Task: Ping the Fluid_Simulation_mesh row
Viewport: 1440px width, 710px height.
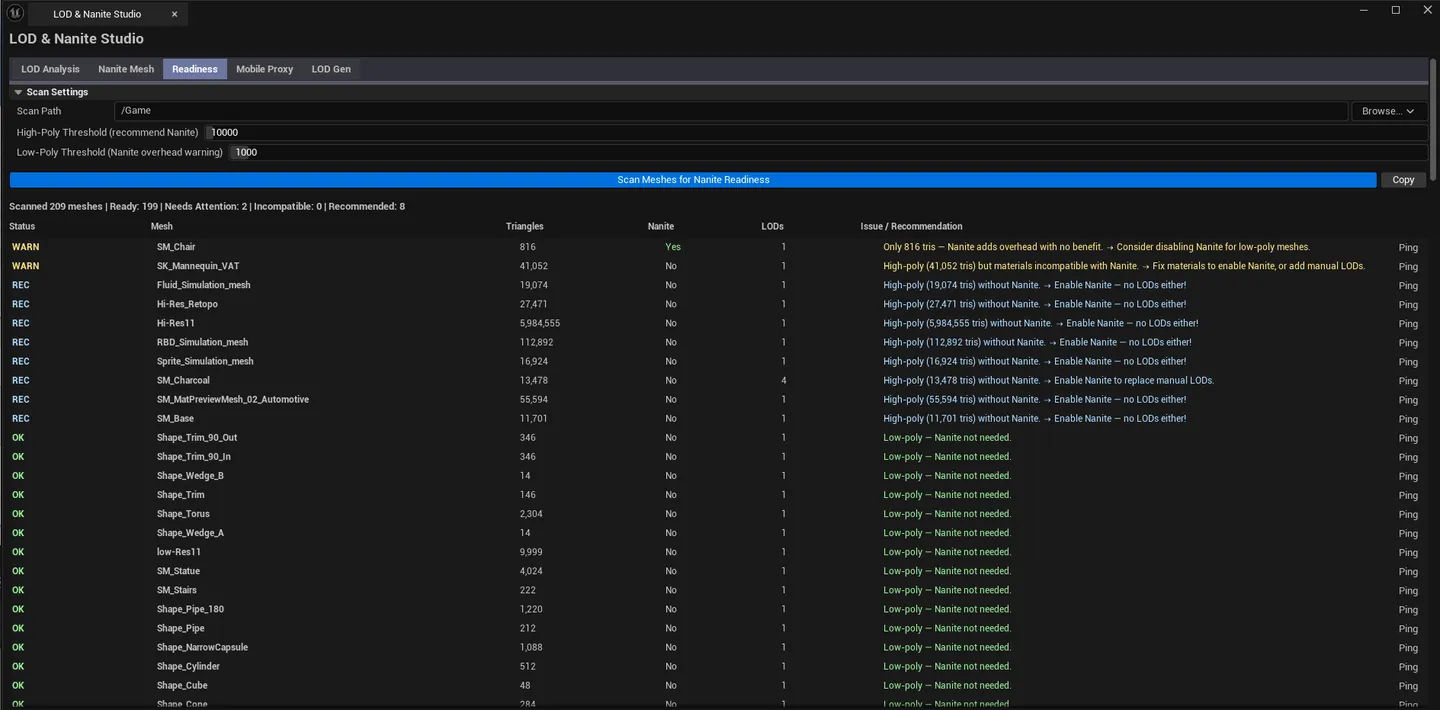Action: (1408, 285)
